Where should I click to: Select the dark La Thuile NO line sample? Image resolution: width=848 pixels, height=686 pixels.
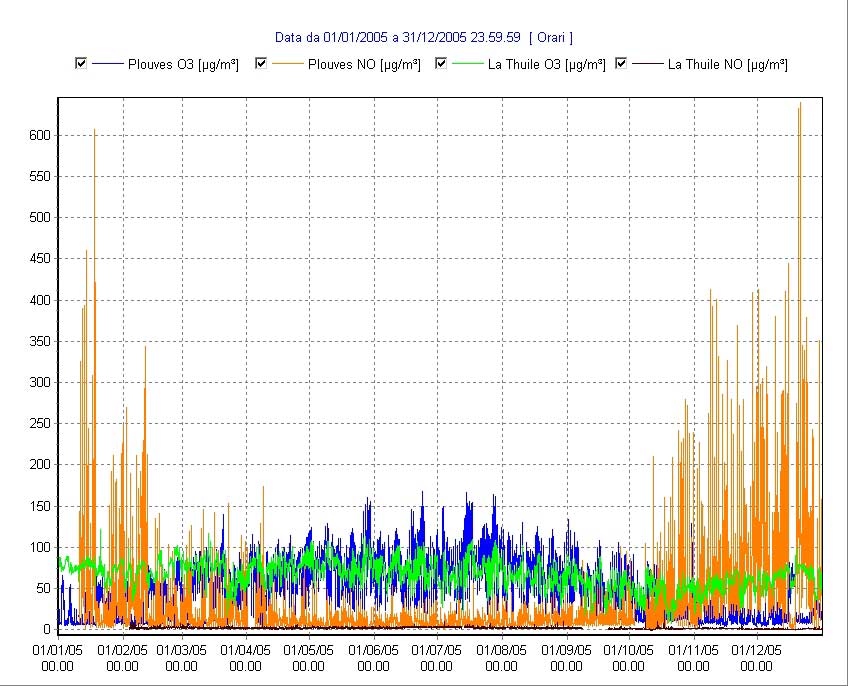pos(648,64)
